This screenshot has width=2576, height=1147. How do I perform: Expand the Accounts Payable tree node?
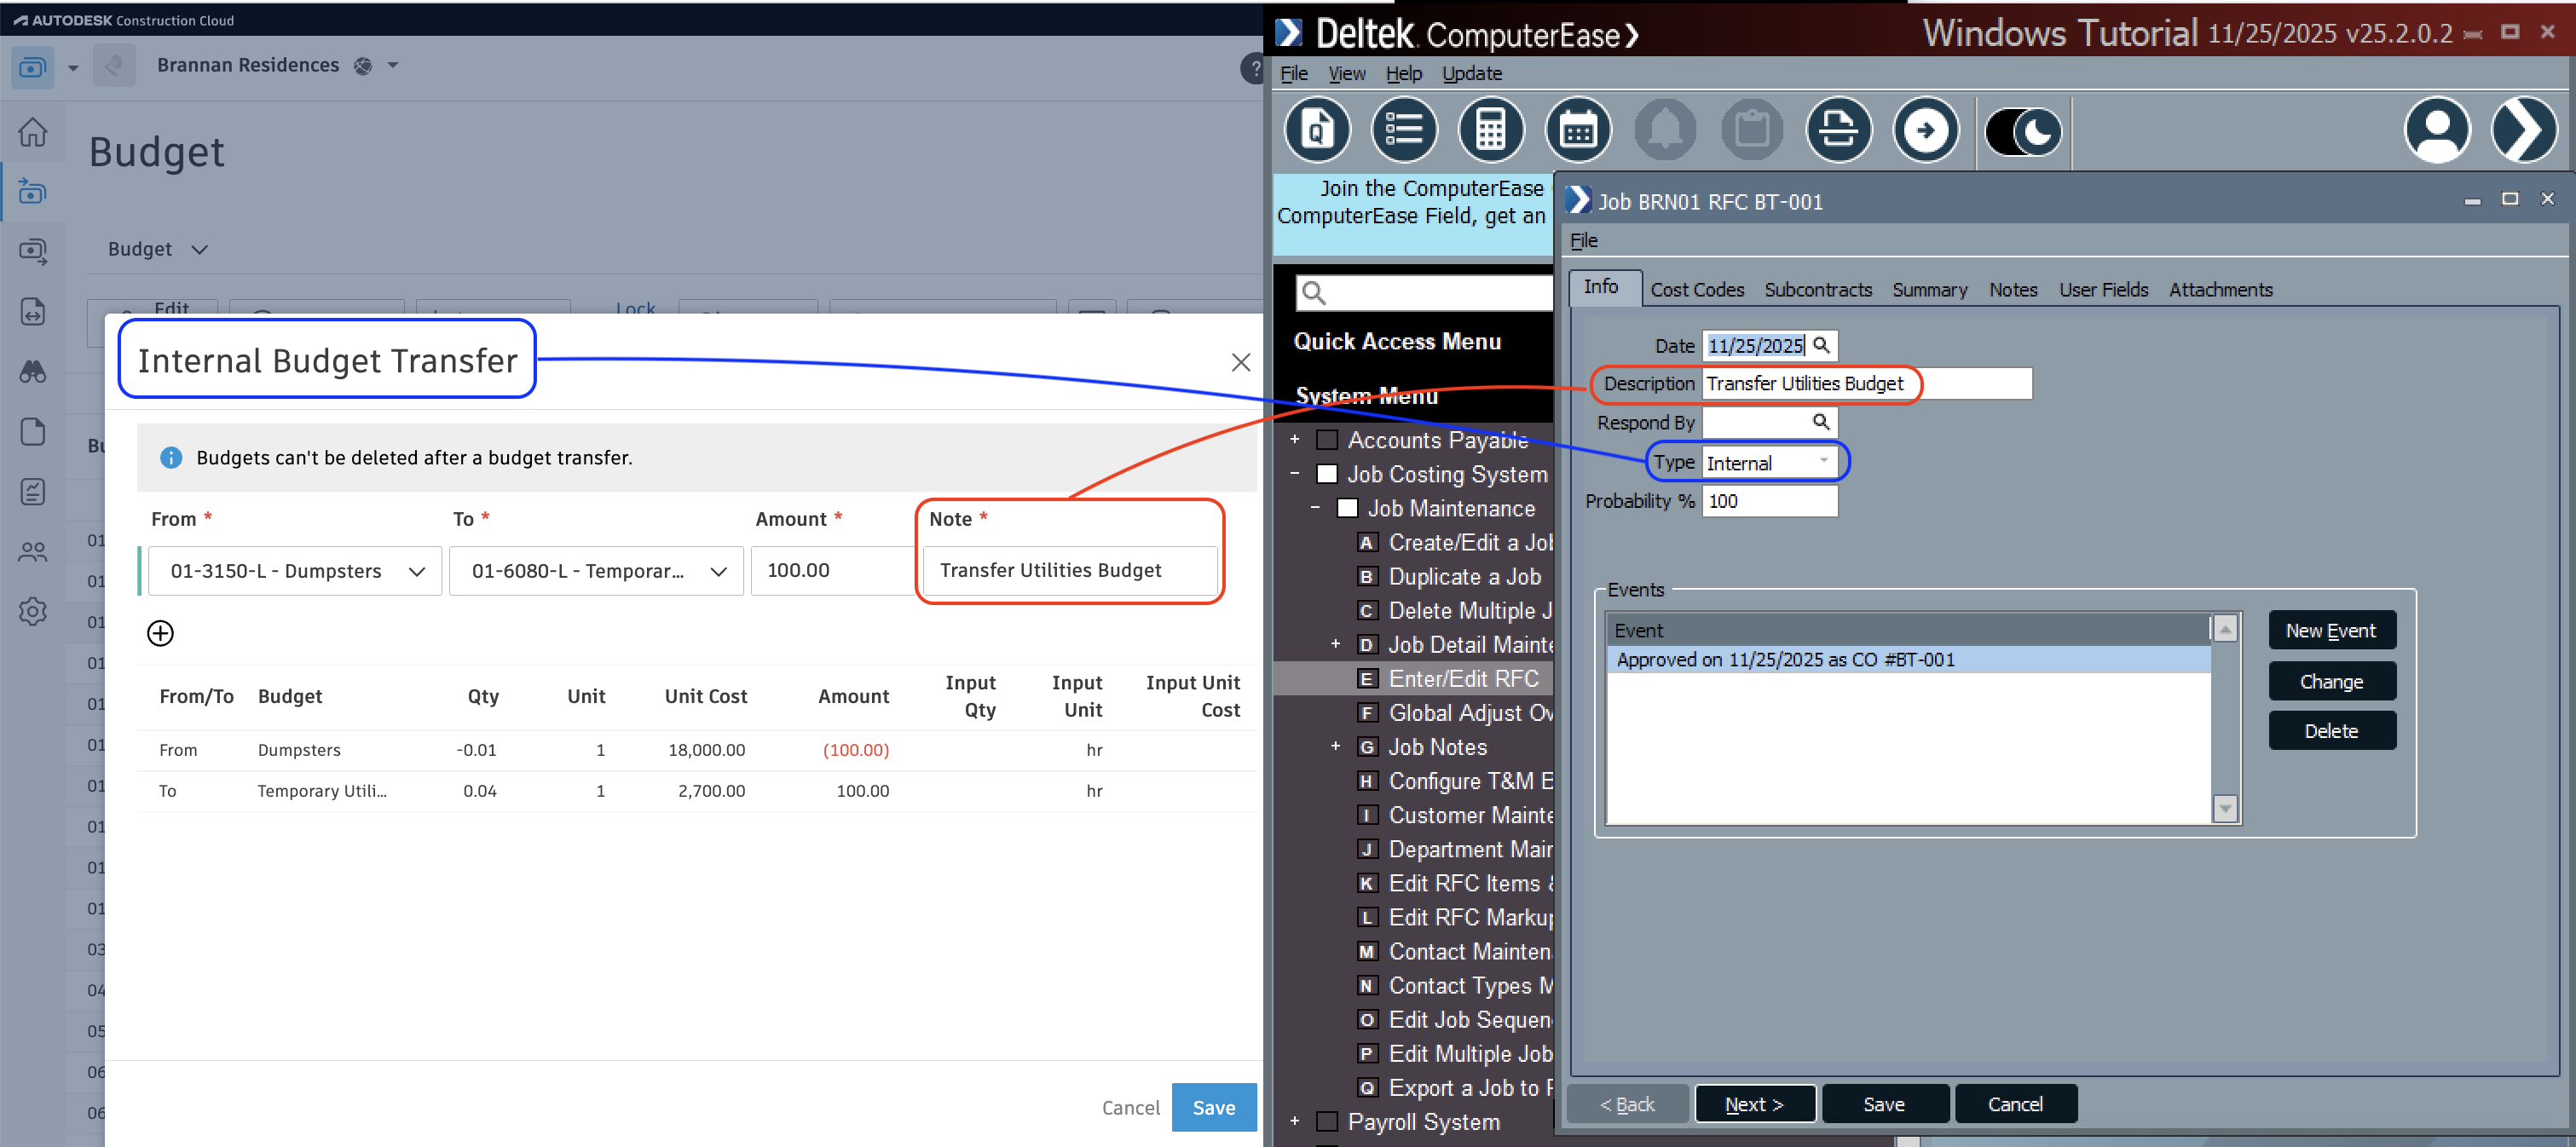pos(1295,439)
